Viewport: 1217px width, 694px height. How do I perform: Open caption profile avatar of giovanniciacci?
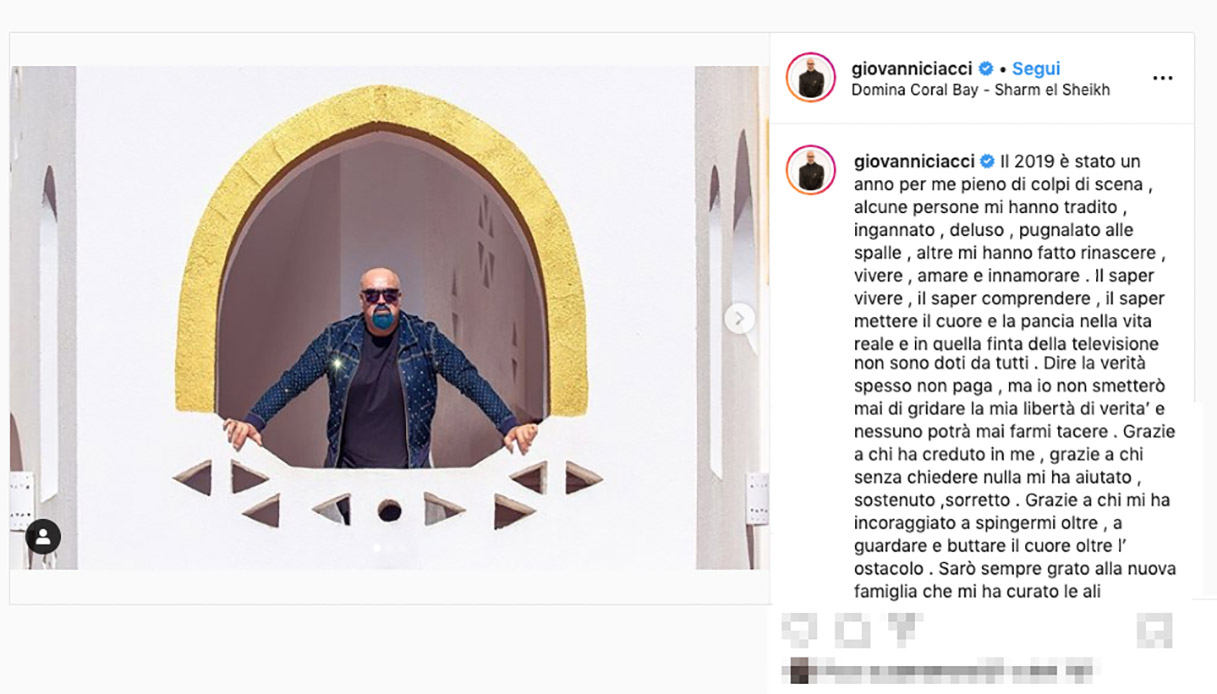(810, 170)
